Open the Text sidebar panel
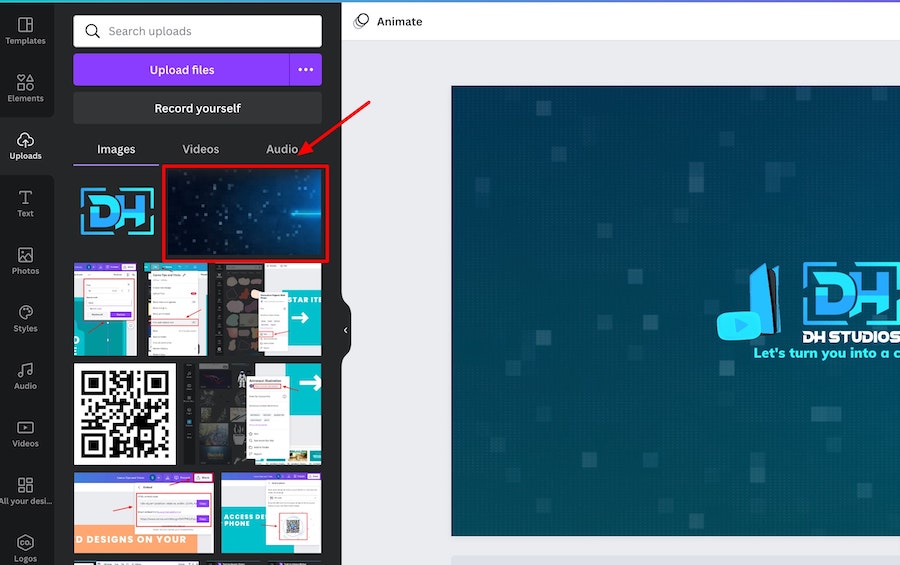 coord(25,203)
